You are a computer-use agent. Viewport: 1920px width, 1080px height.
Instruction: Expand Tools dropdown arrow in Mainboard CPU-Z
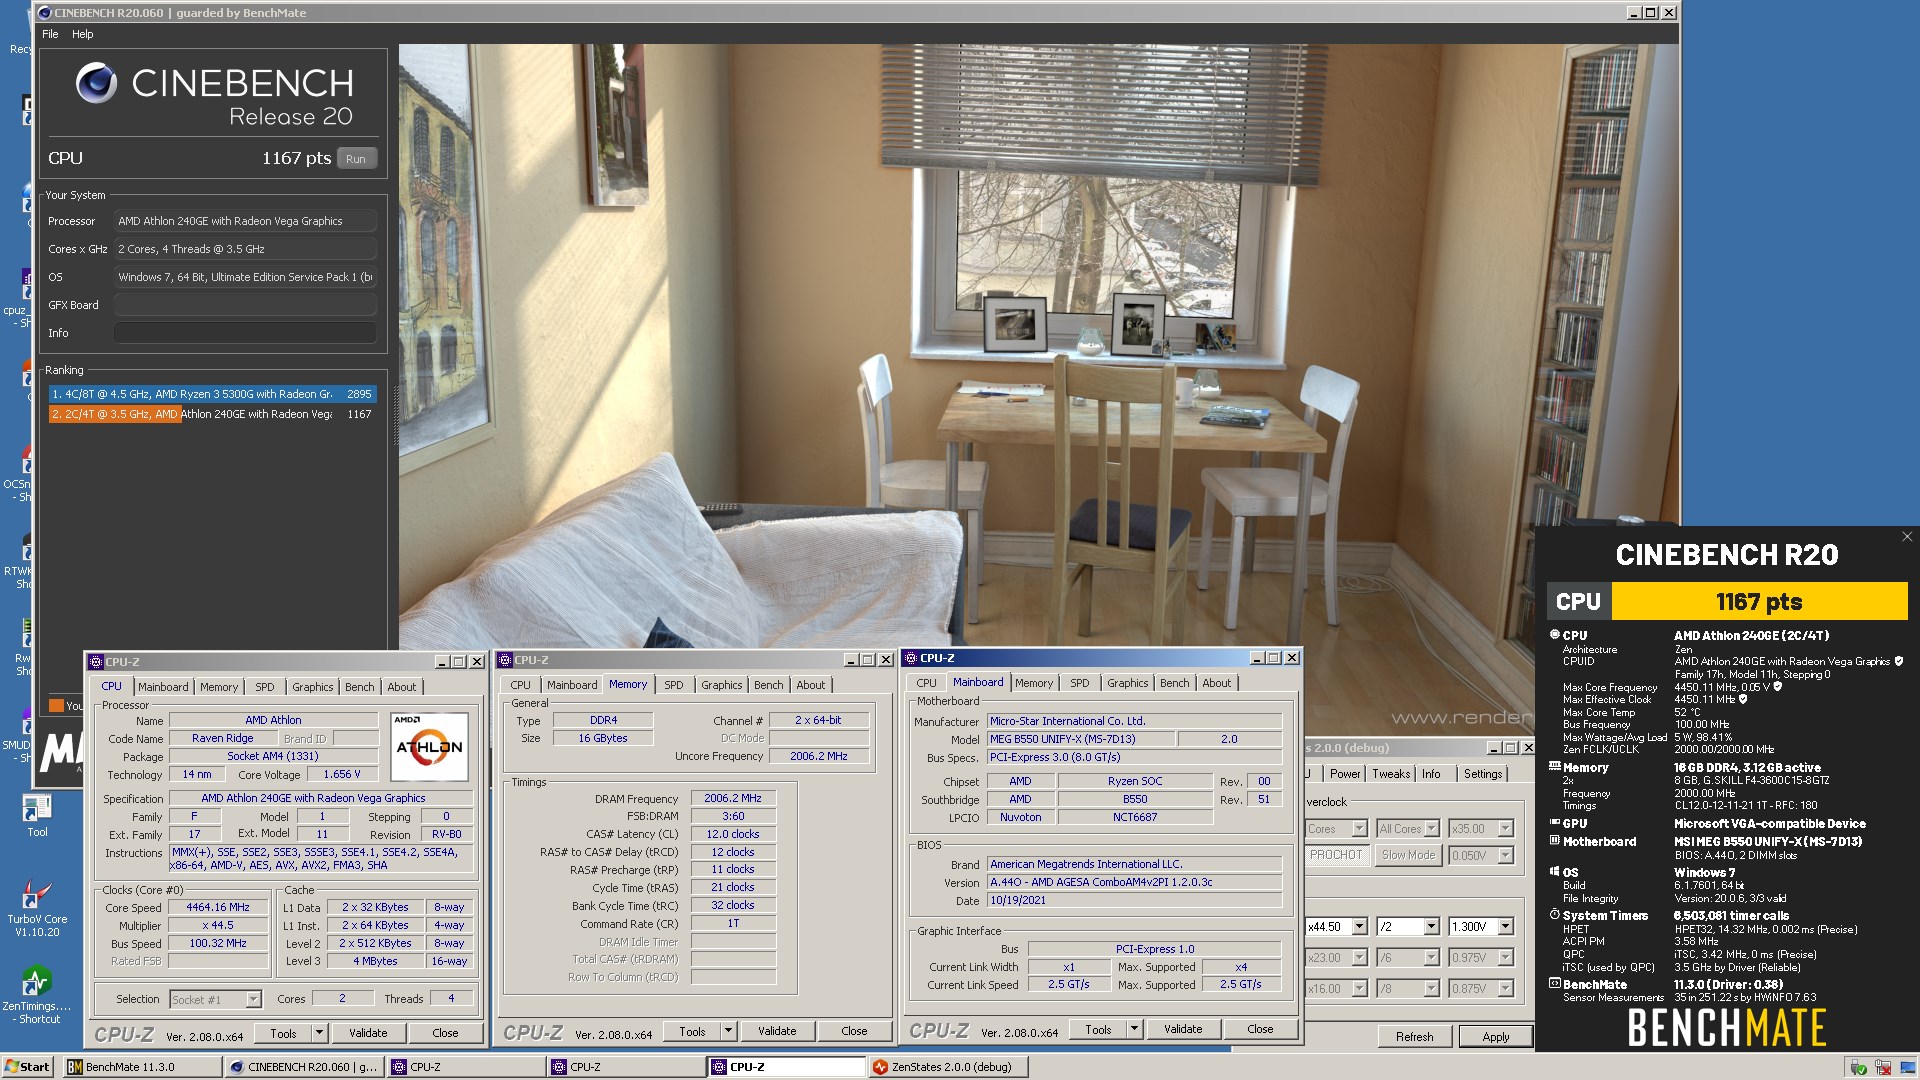pos(1135,1029)
